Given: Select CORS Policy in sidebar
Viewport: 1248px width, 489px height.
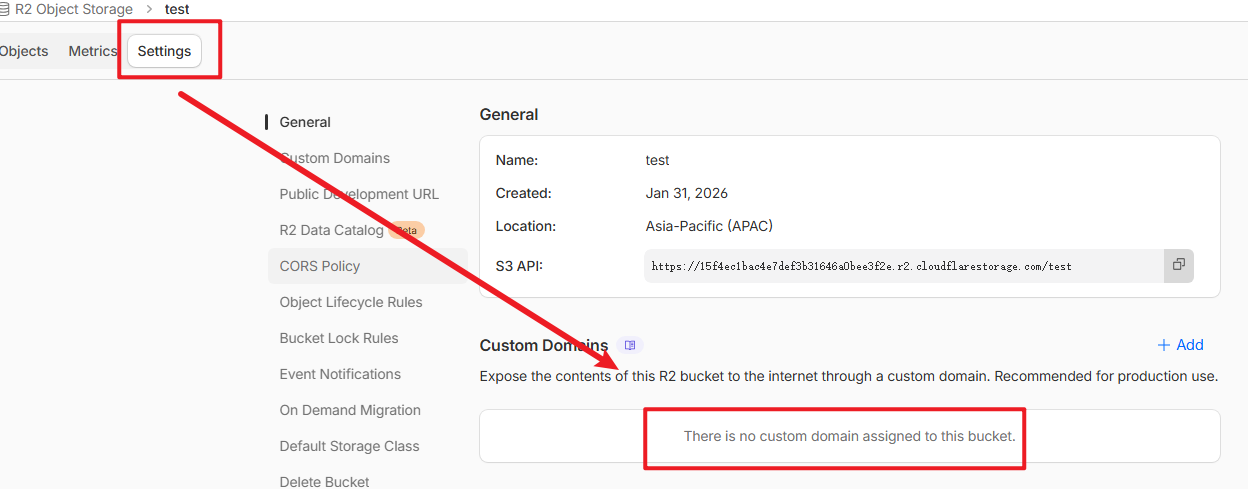Looking at the screenshot, I should tap(320, 266).
